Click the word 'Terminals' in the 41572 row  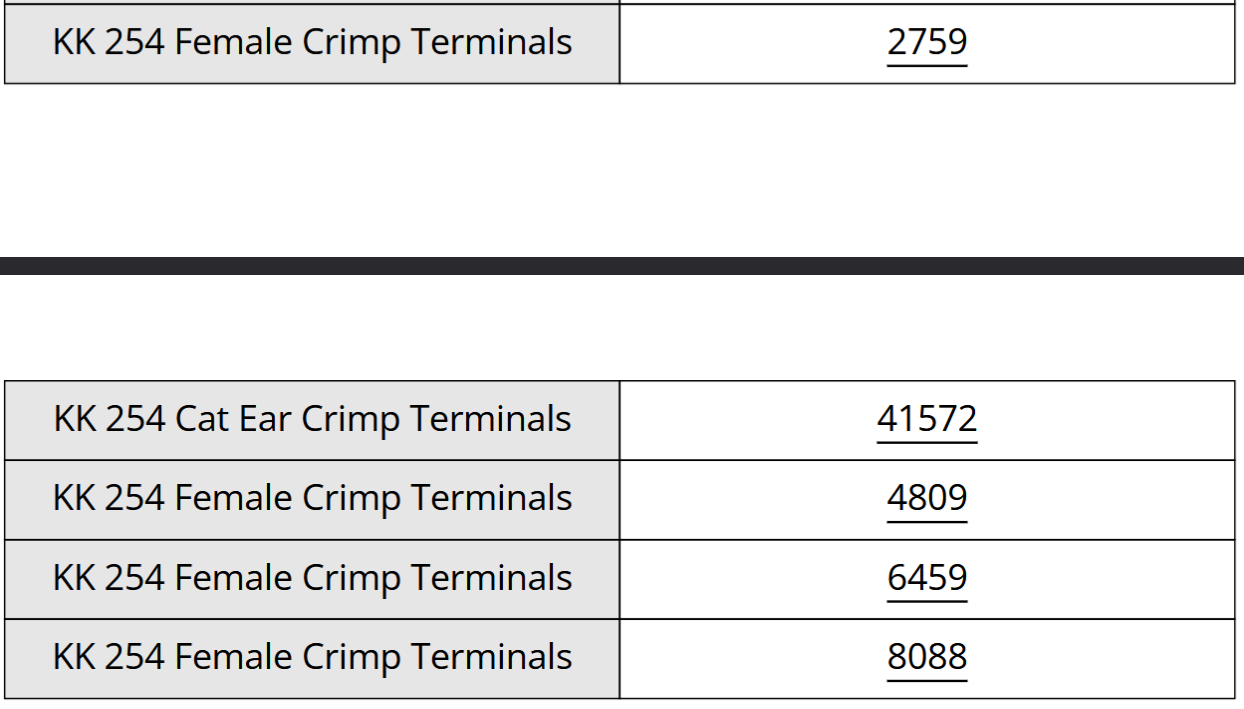pos(491,419)
